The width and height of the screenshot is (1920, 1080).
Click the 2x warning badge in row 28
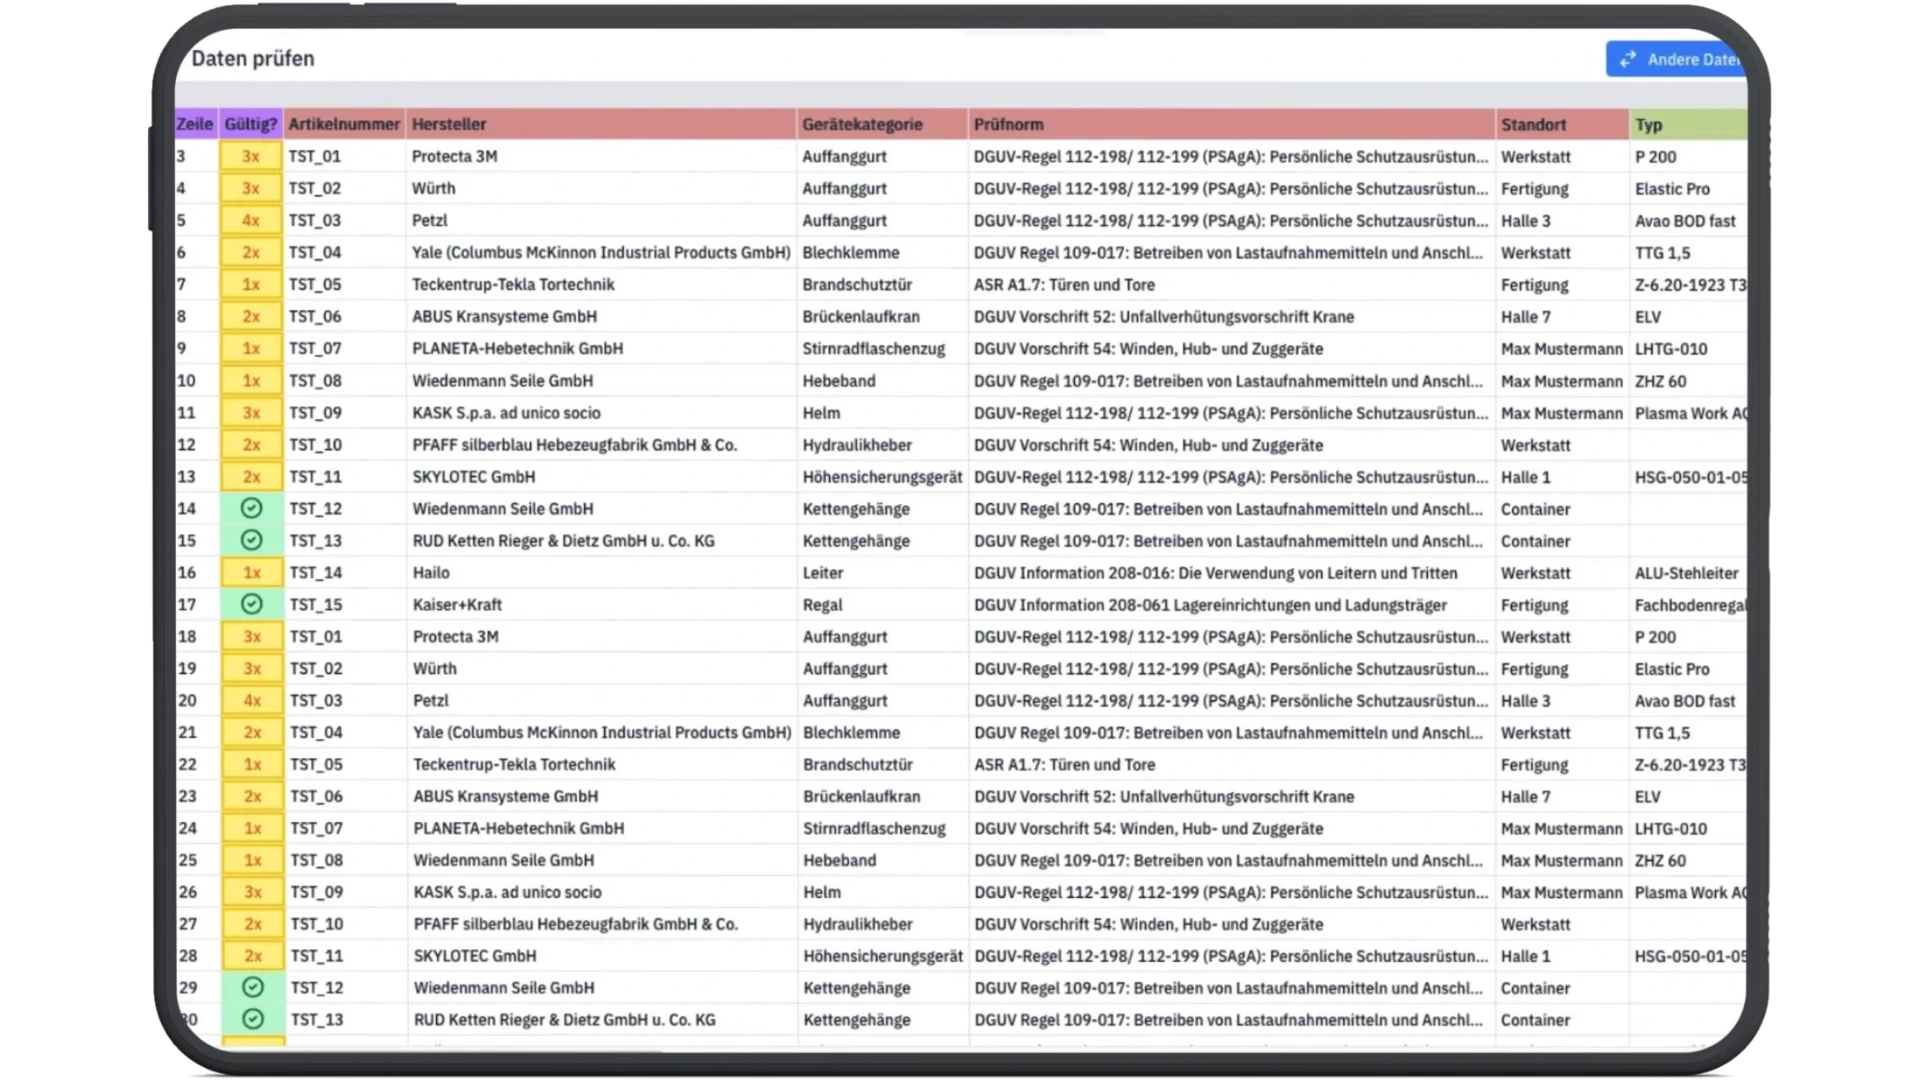pyautogui.click(x=253, y=955)
